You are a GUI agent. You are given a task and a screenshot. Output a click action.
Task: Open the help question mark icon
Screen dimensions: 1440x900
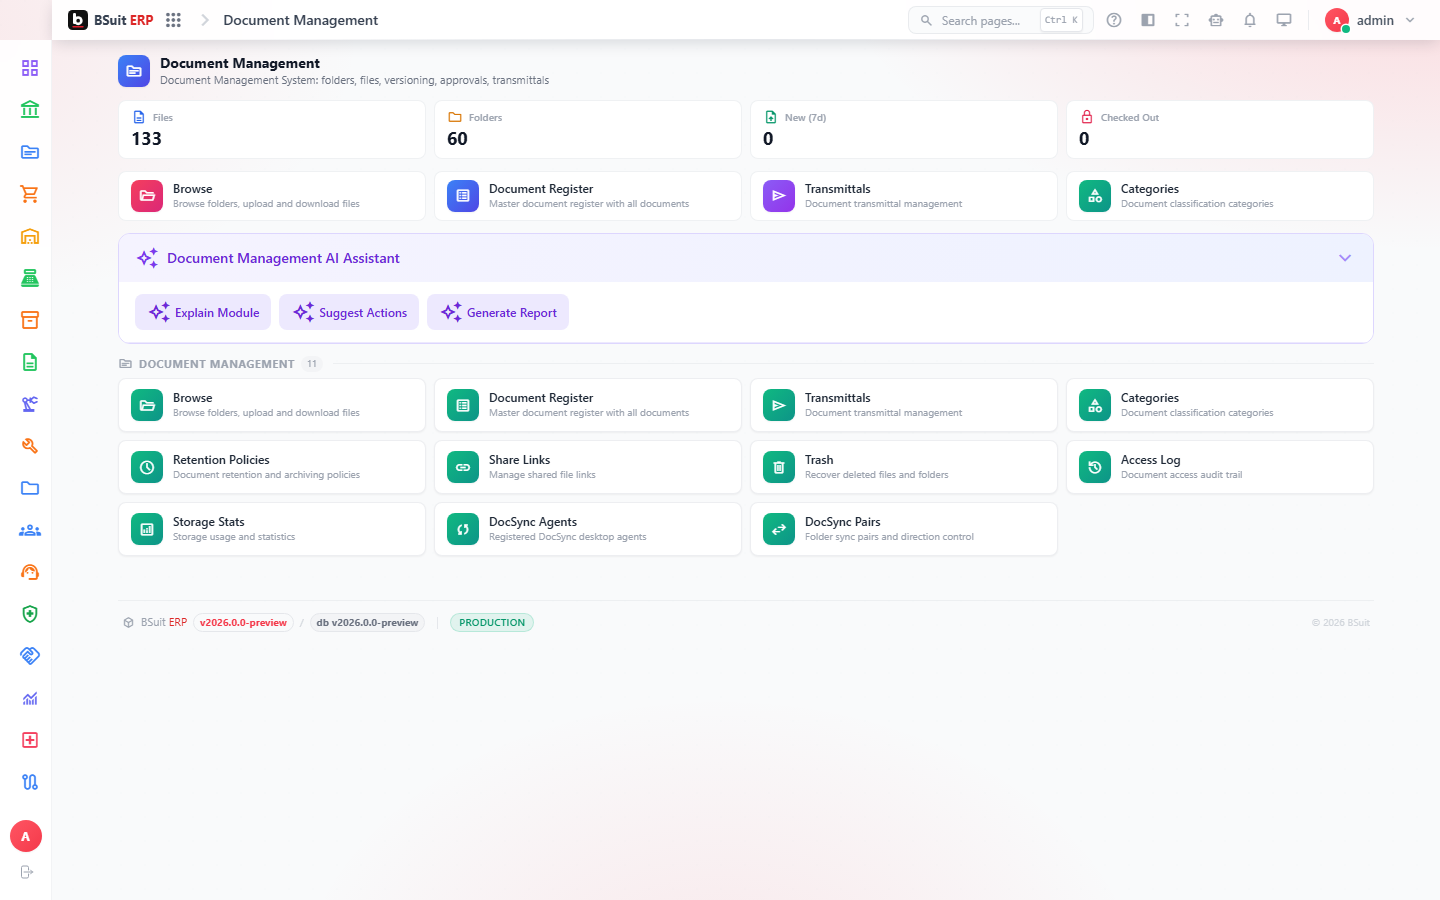click(x=1114, y=20)
